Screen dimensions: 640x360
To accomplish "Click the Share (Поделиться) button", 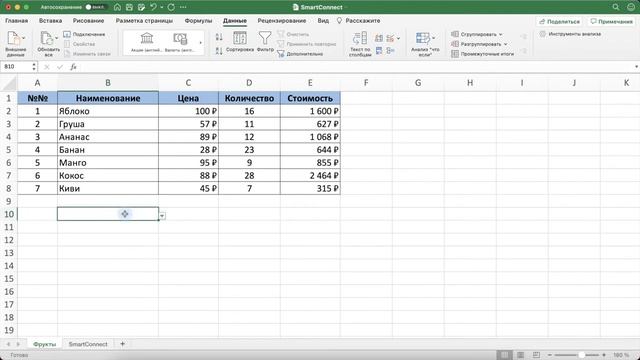I will point(559,21).
